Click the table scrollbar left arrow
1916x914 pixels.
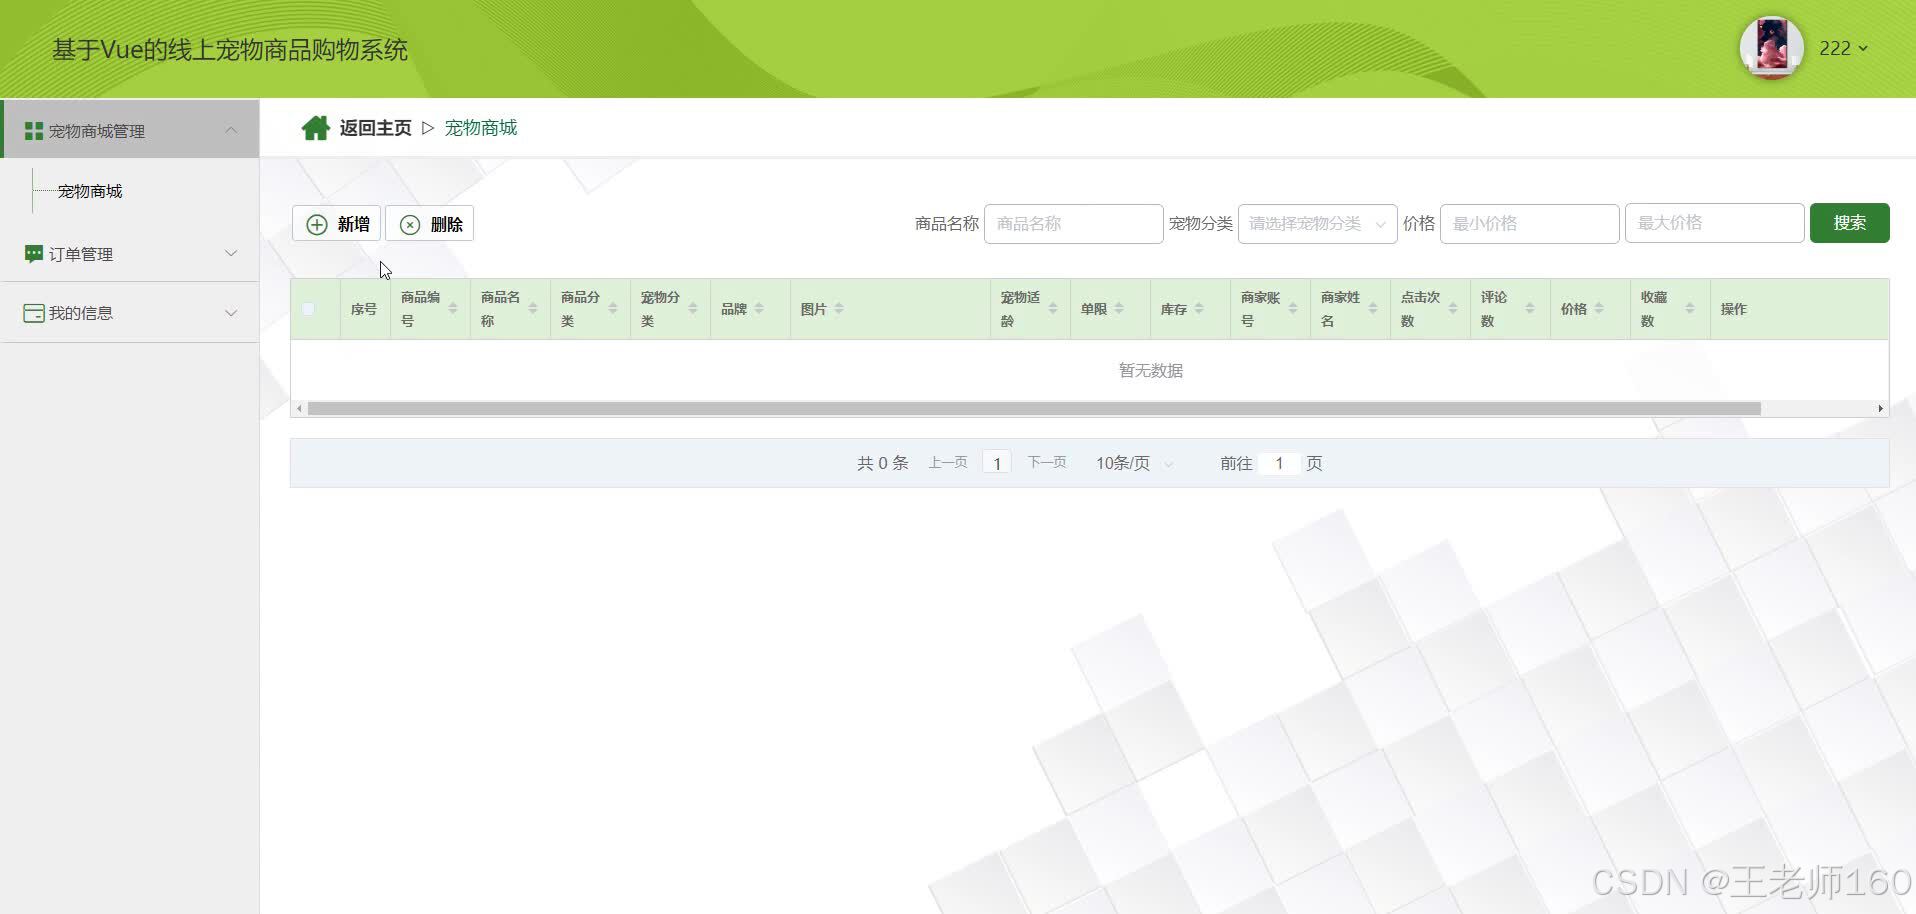299,409
